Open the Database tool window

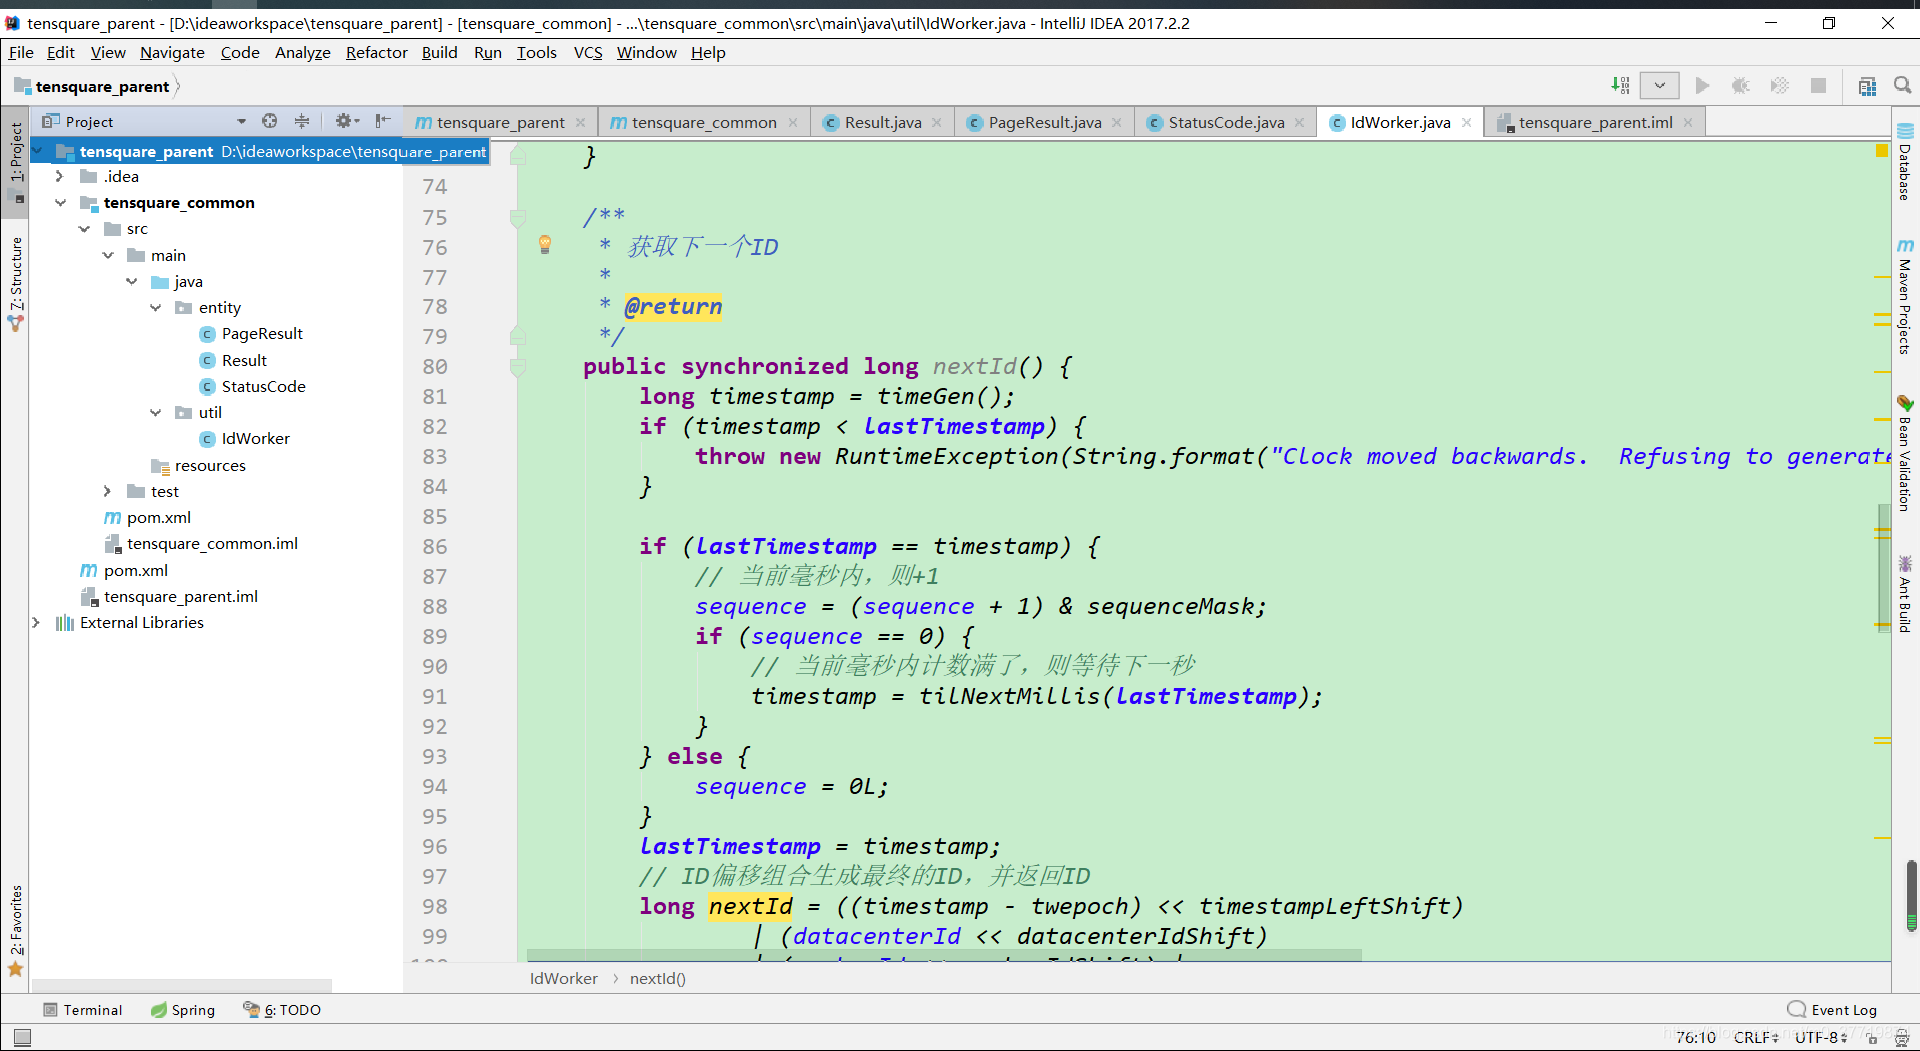point(1905,162)
